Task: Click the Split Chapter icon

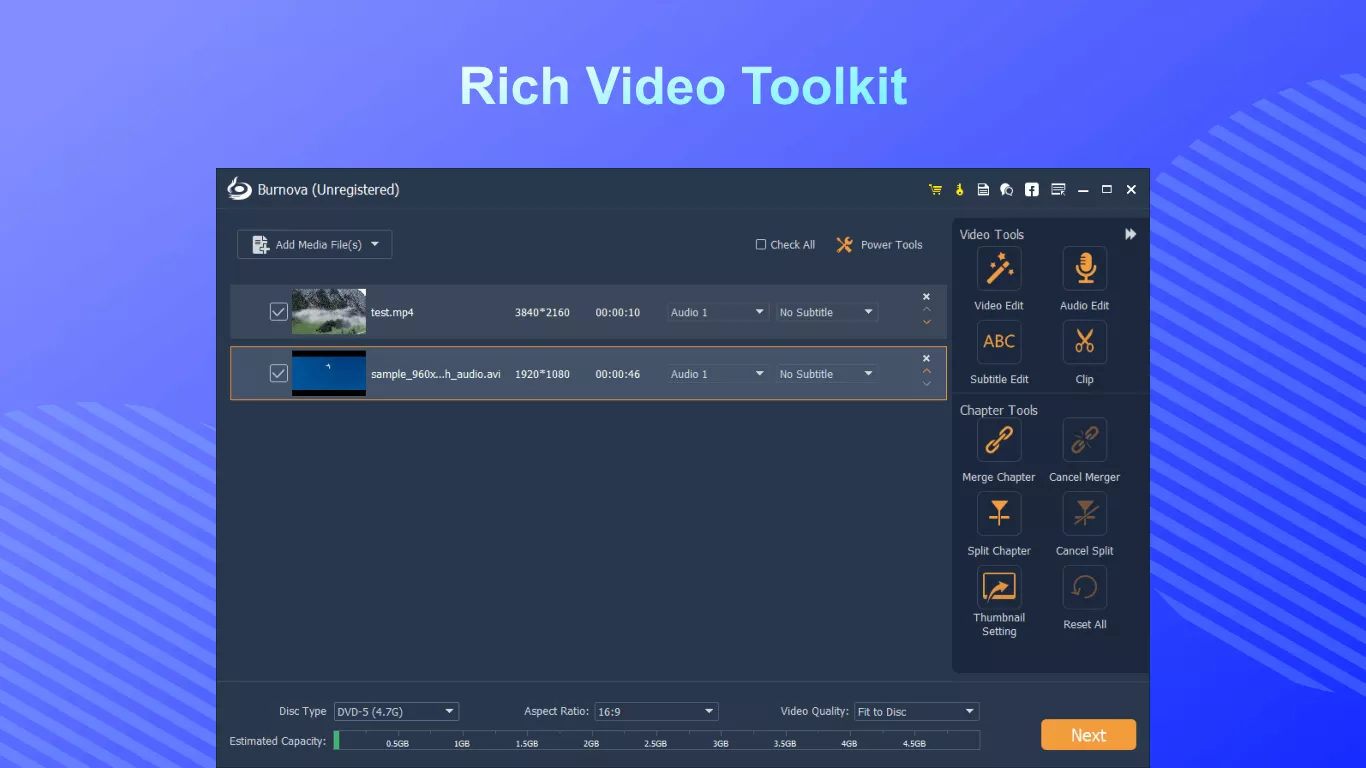Action: pos(998,514)
